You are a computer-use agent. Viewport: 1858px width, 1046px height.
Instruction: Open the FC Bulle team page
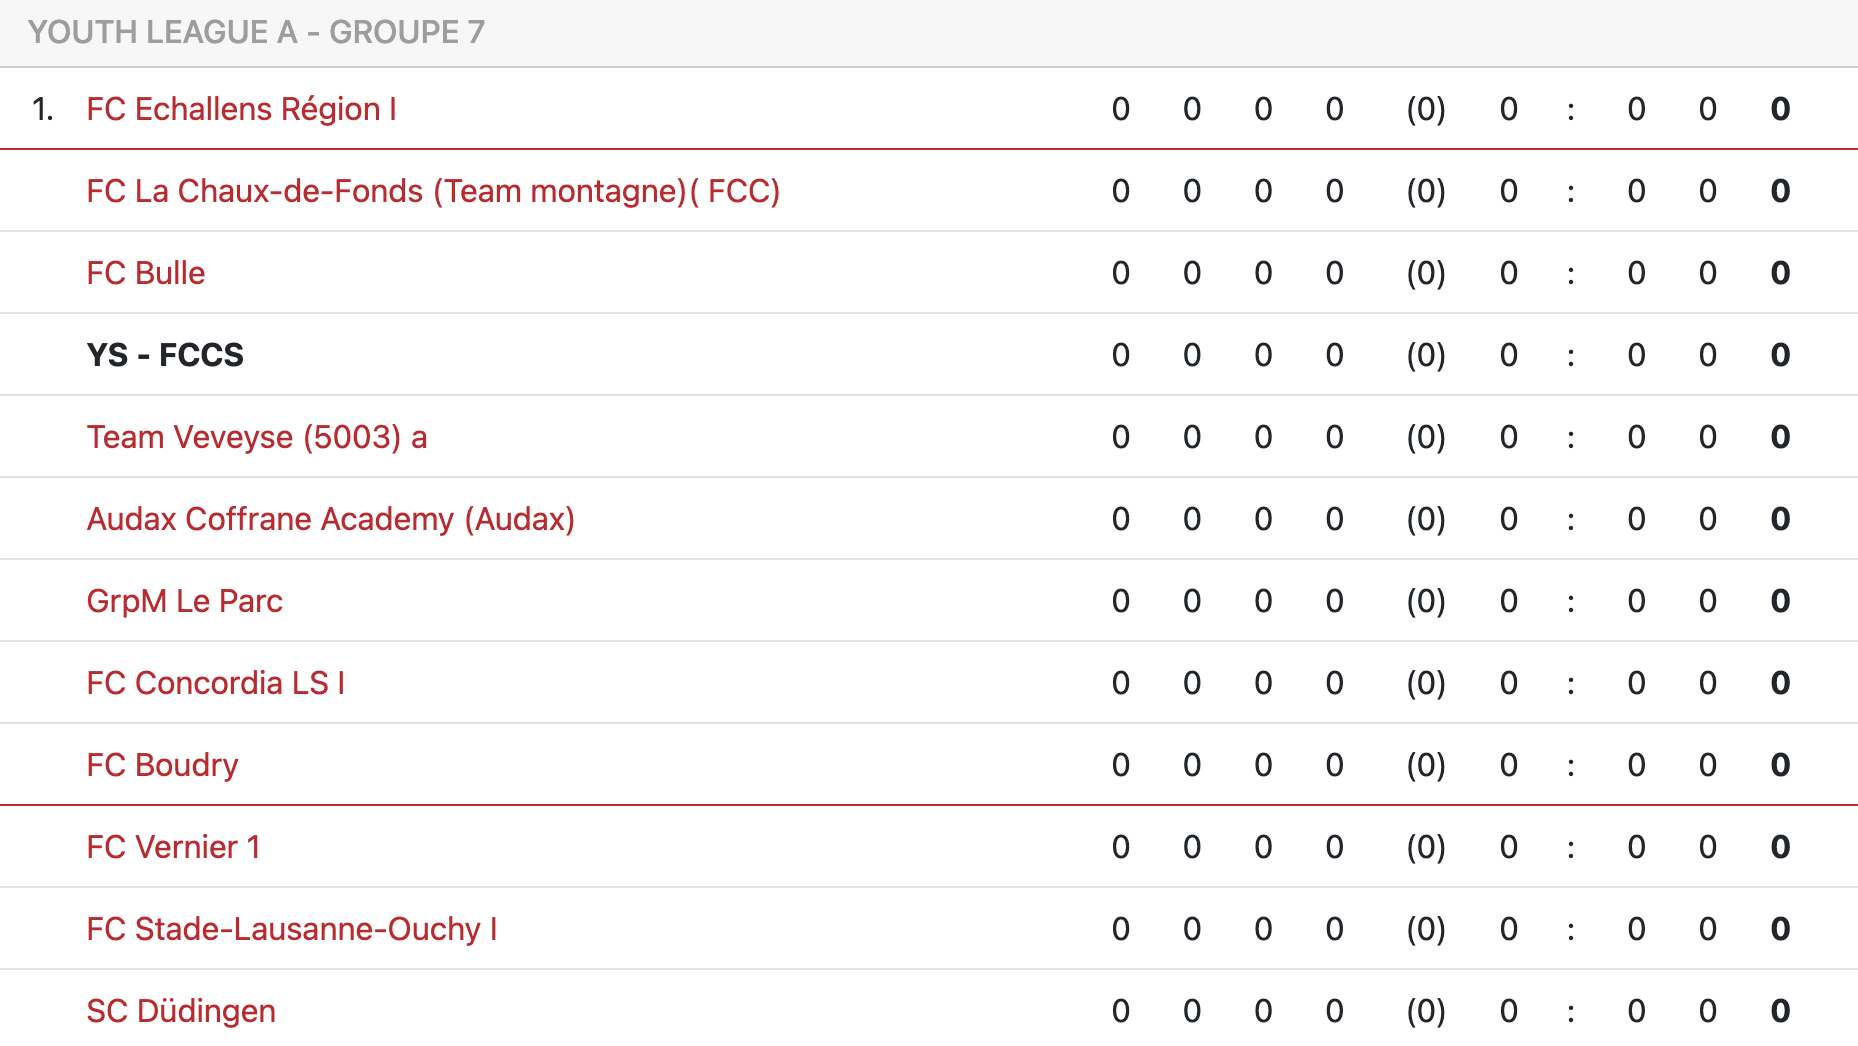click(146, 273)
